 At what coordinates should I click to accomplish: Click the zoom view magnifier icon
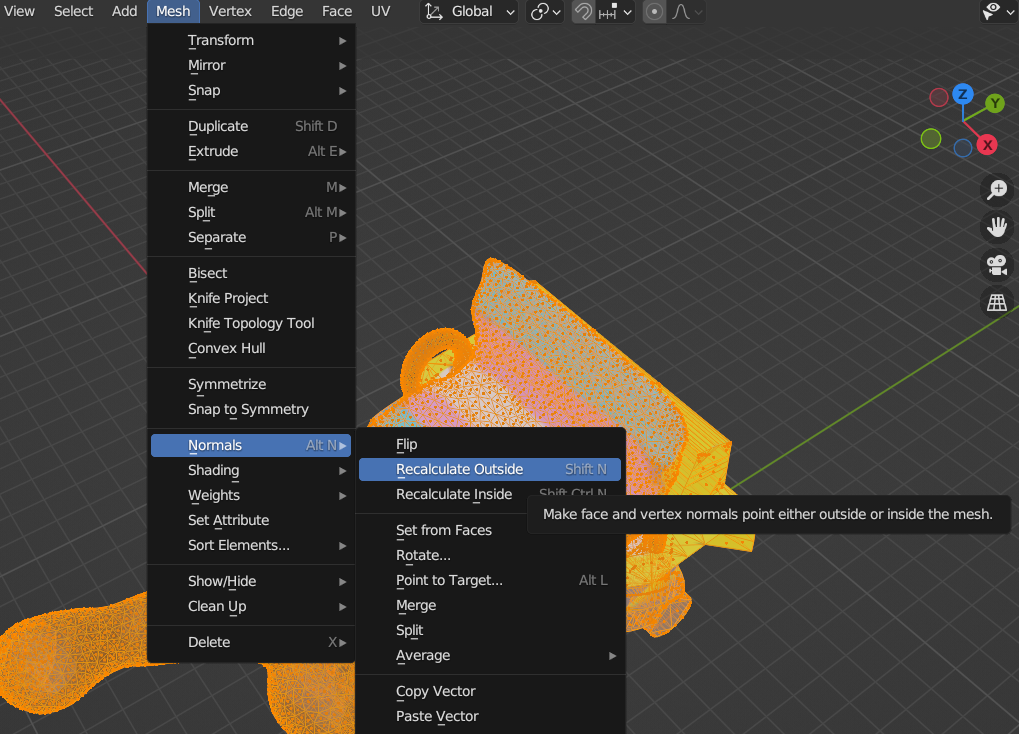[996, 189]
